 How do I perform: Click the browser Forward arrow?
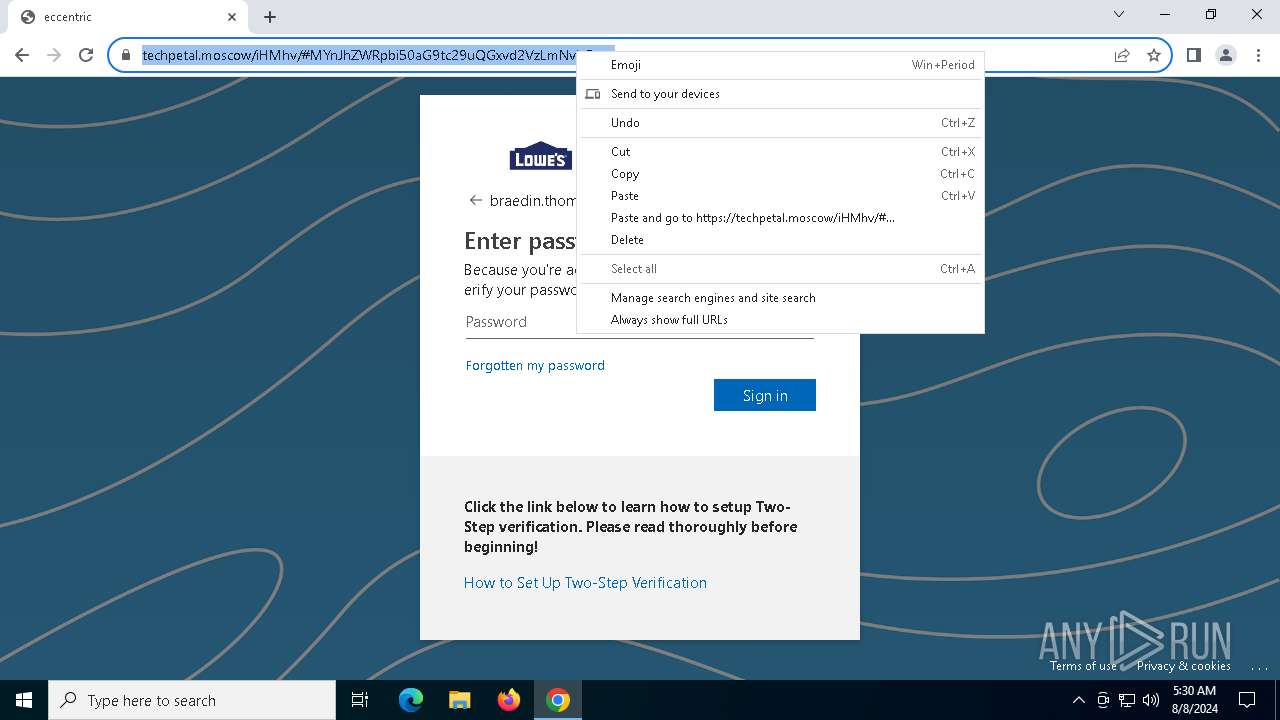pyautogui.click(x=54, y=56)
